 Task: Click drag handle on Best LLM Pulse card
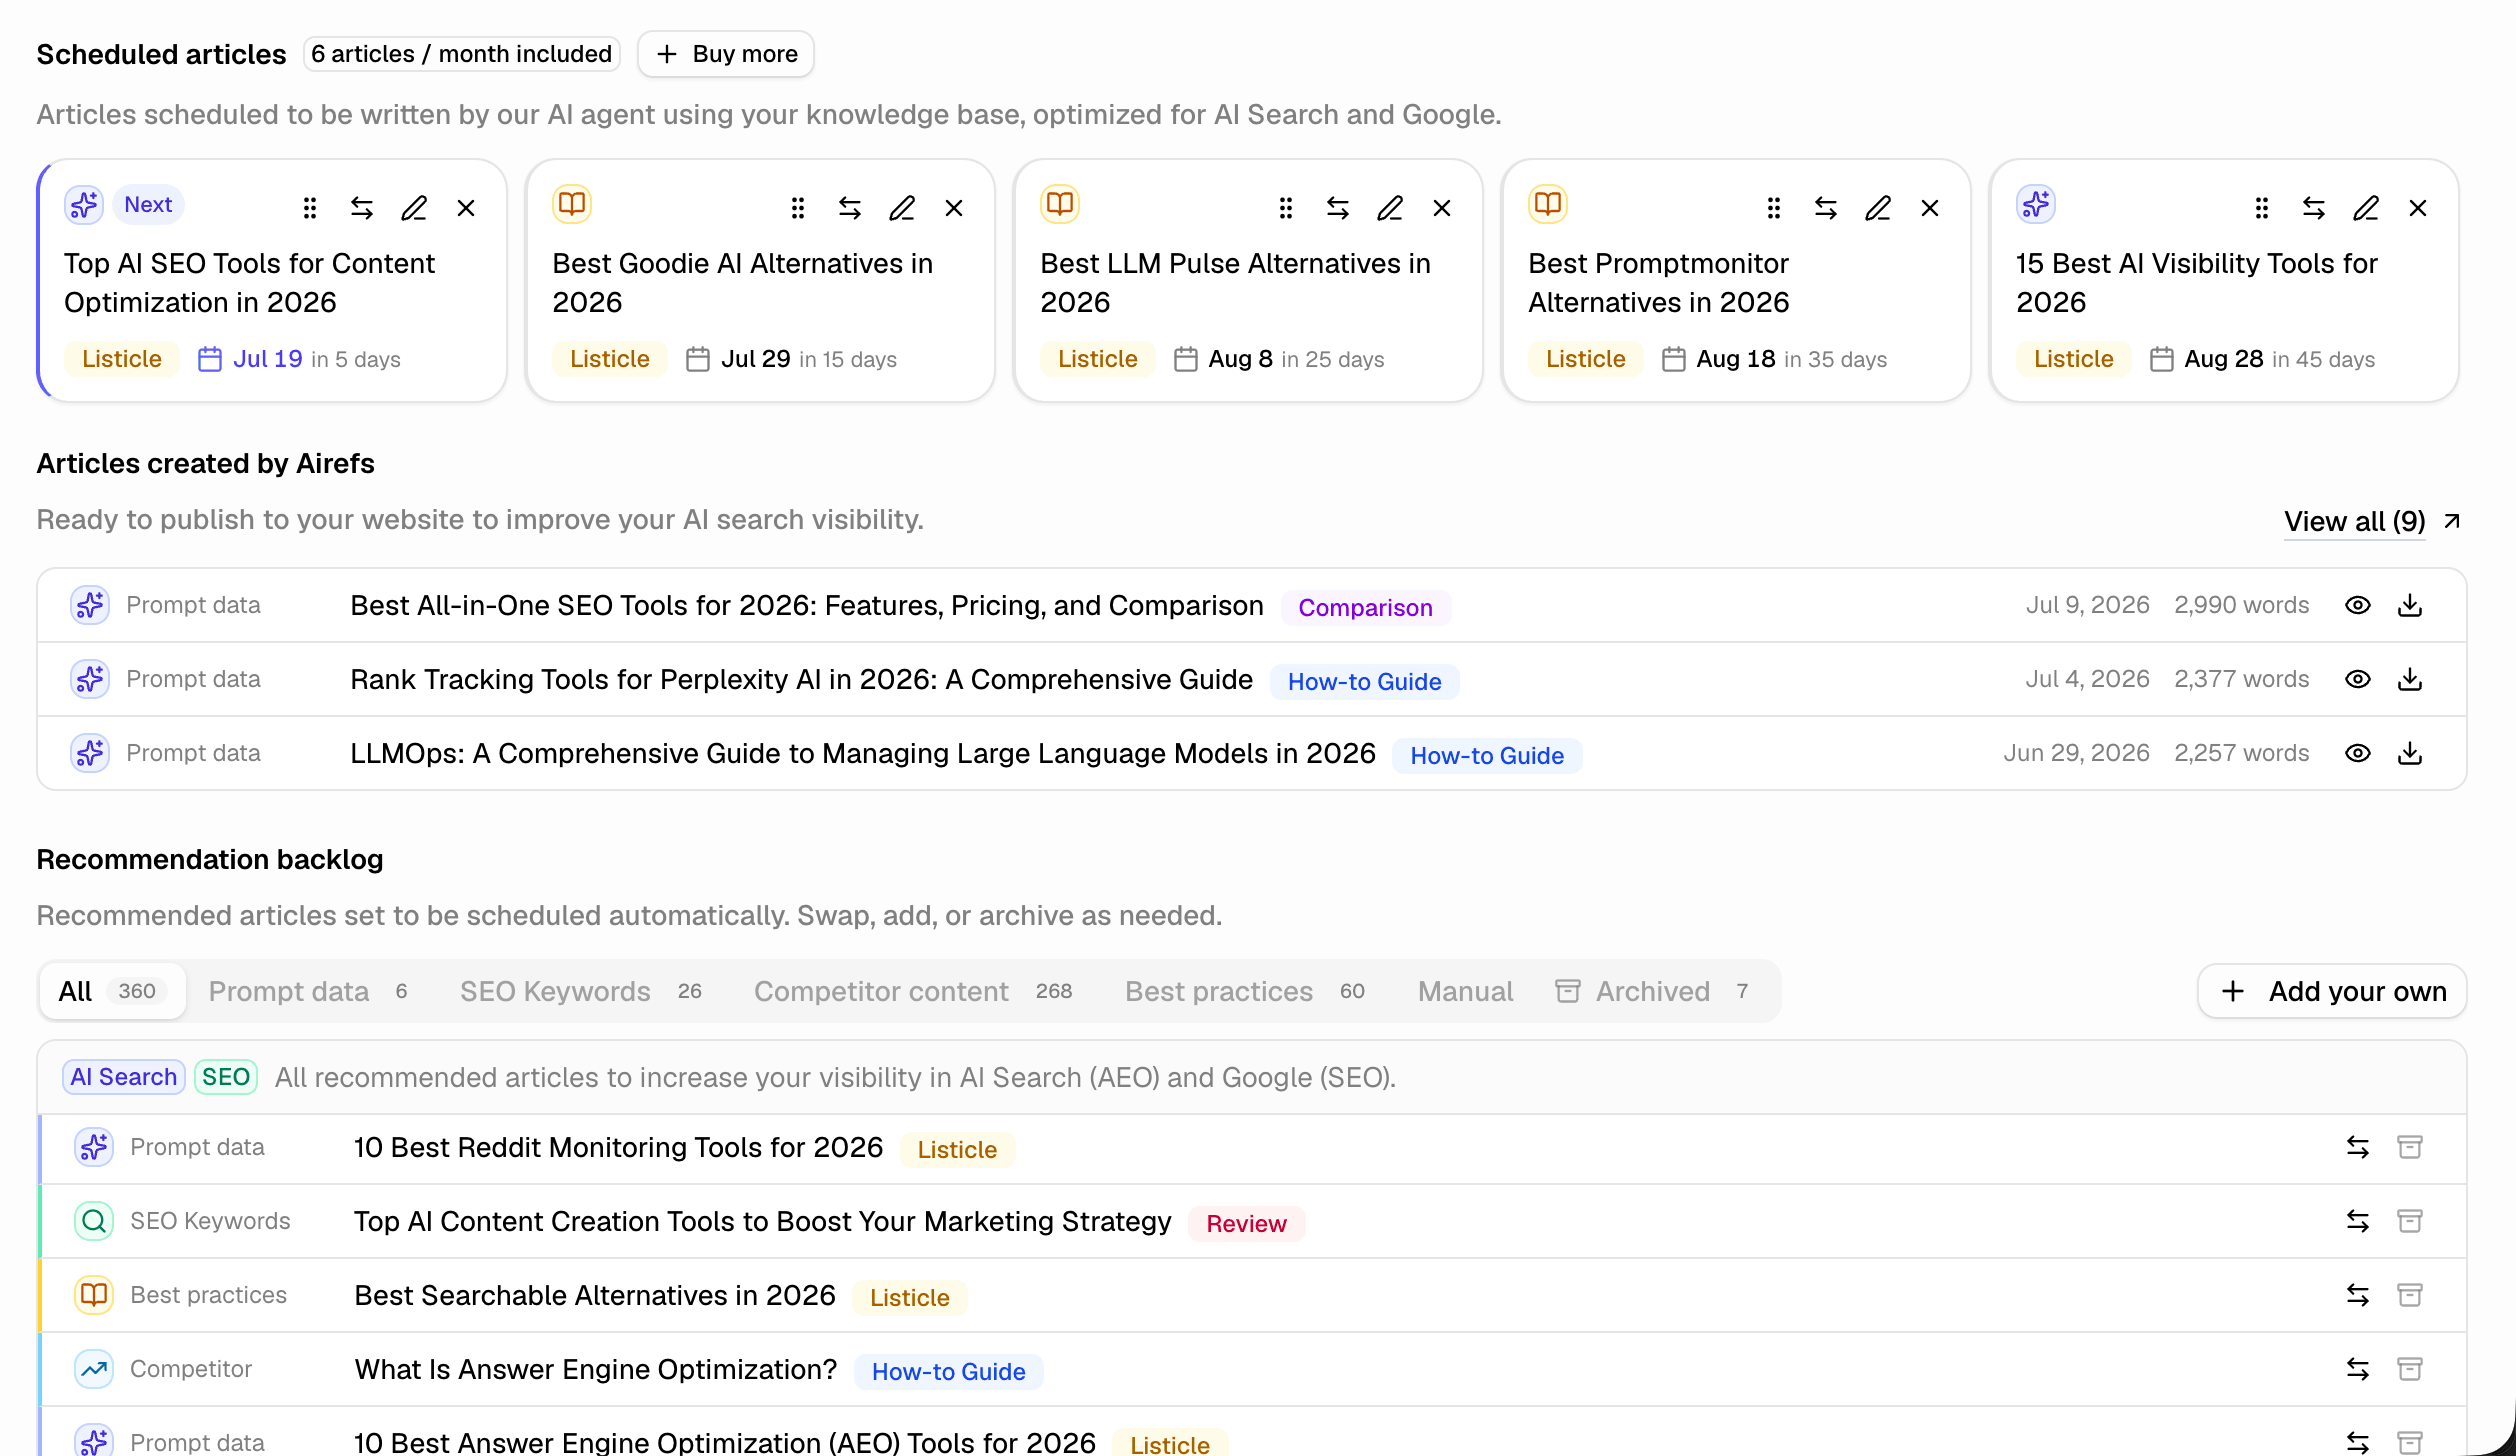(1286, 208)
